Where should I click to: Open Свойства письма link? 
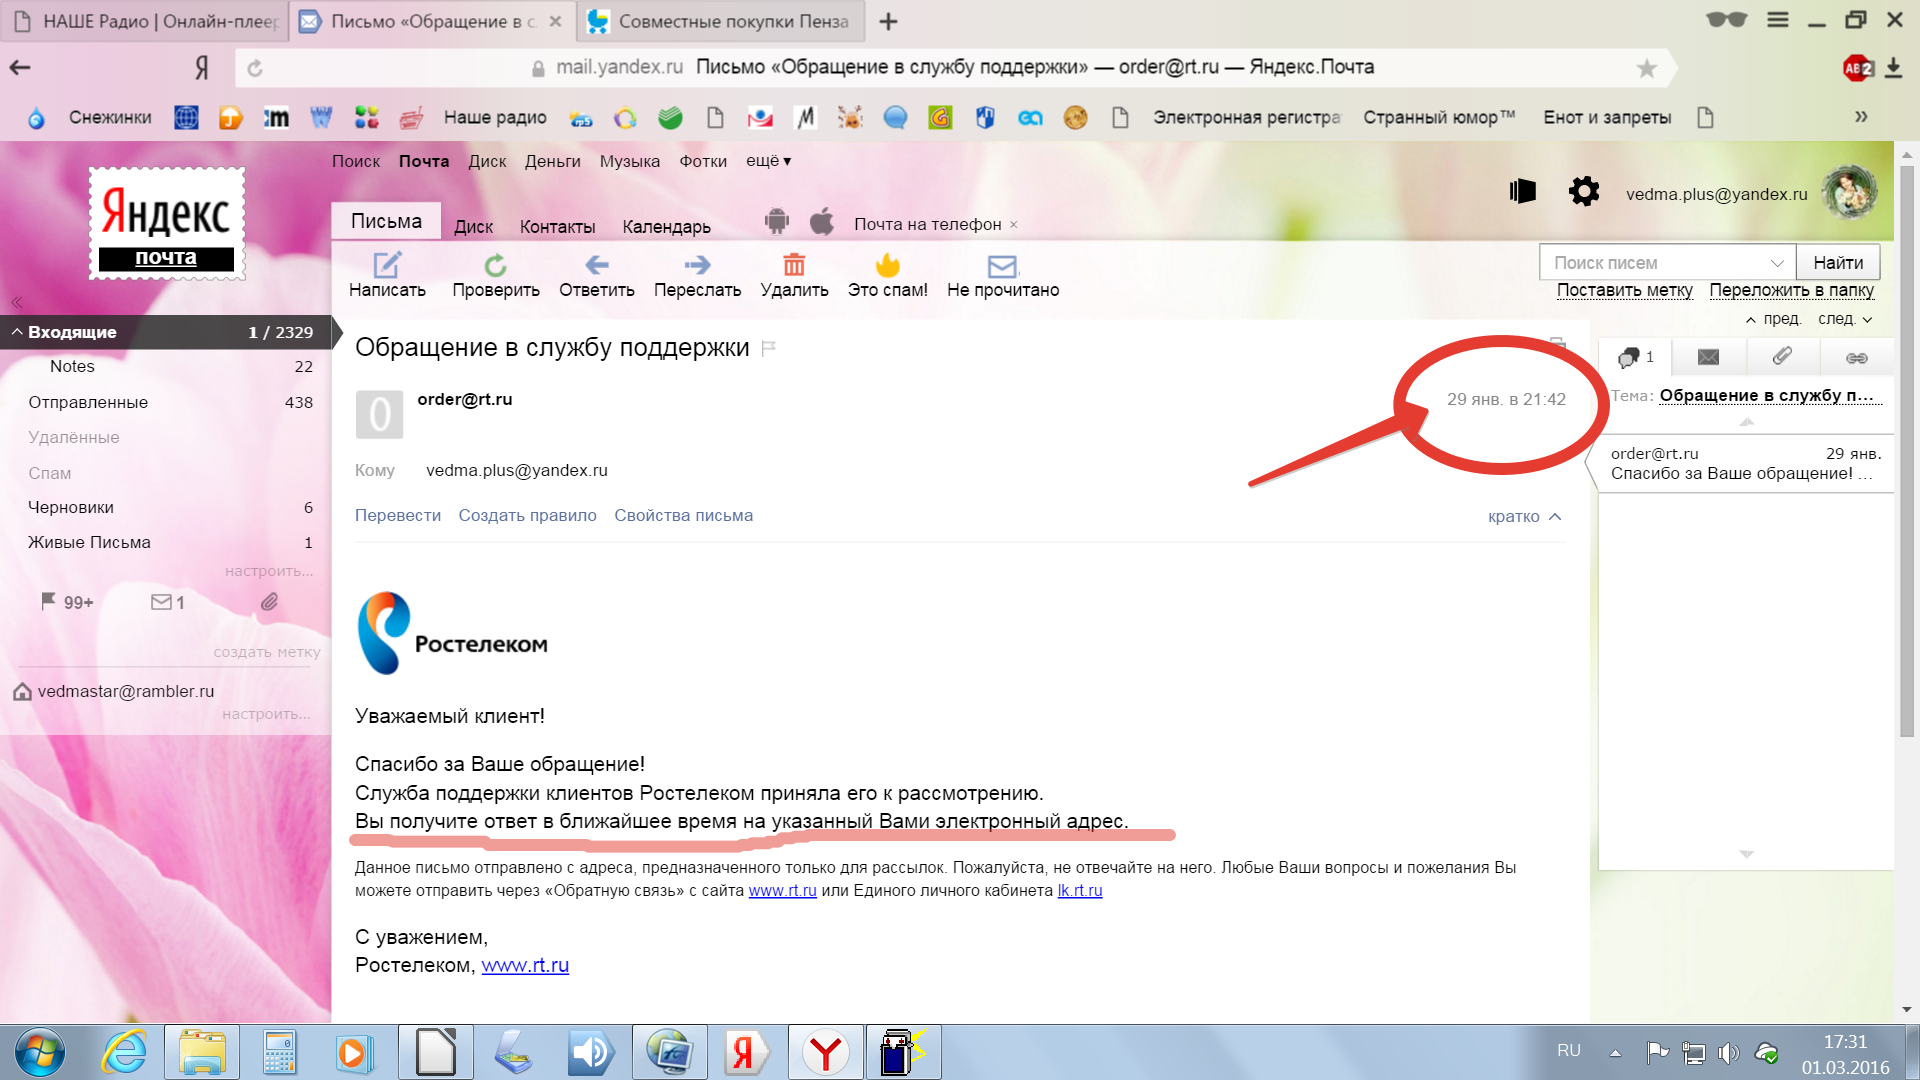(x=683, y=516)
